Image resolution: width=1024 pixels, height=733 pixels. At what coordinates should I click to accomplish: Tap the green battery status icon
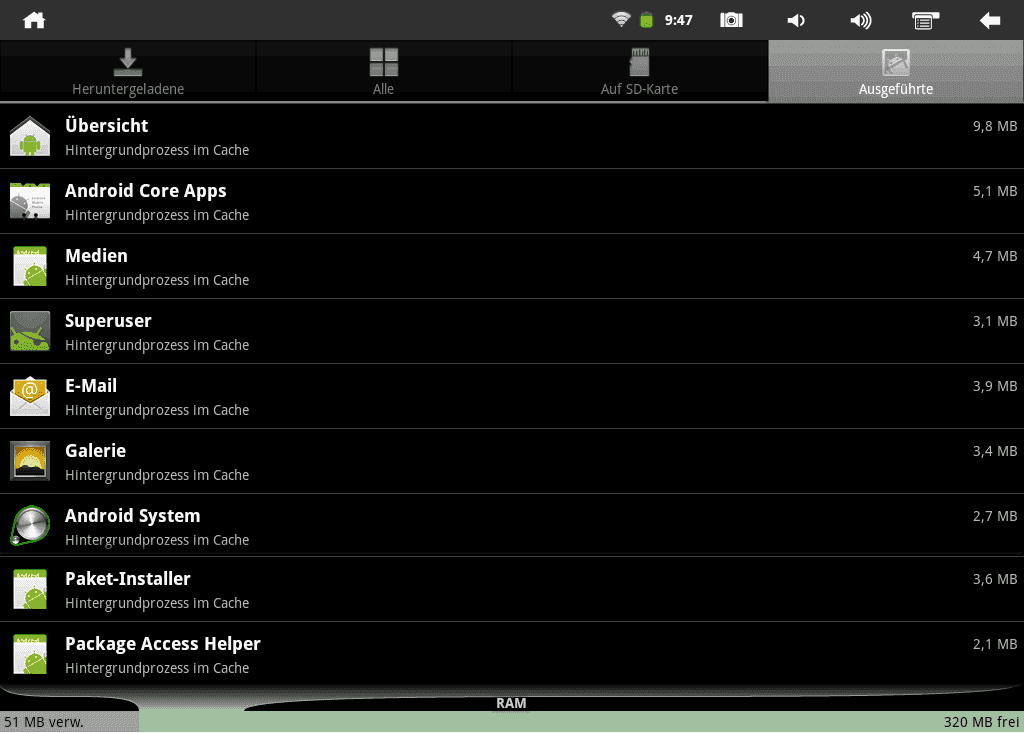pos(647,20)
